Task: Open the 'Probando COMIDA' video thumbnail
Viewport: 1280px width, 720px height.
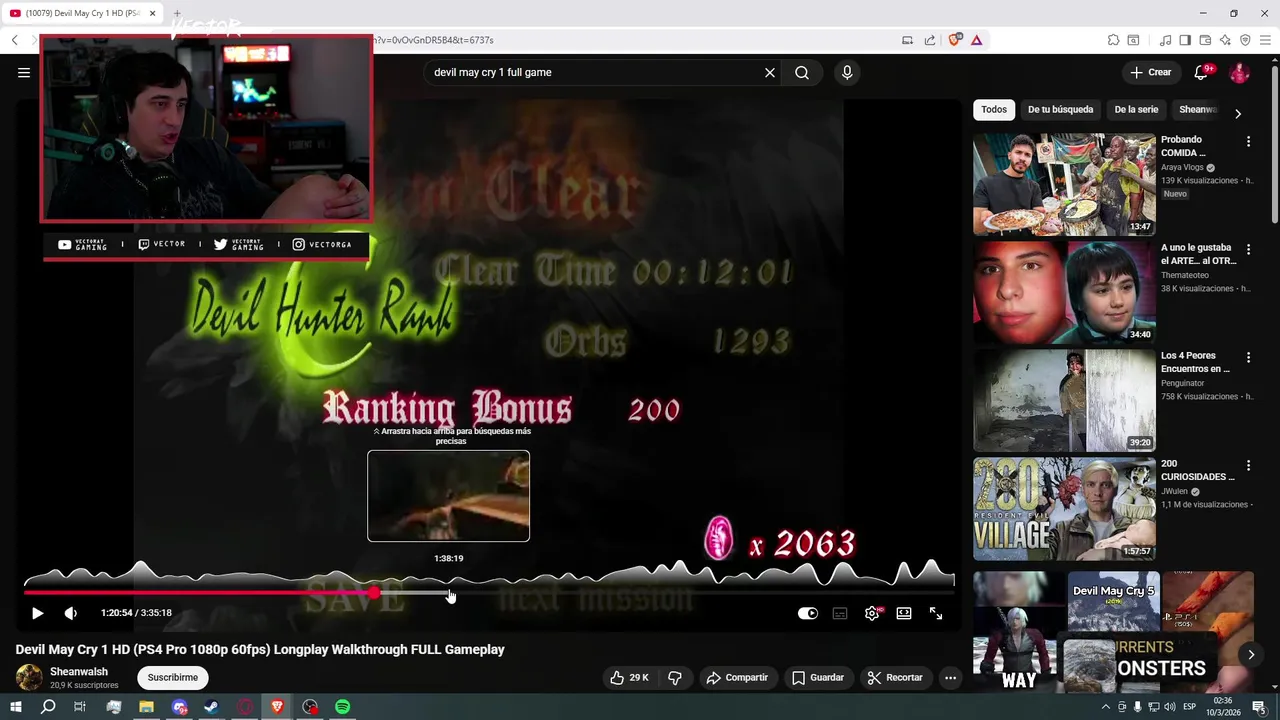Action: [x=1064, y=184]
